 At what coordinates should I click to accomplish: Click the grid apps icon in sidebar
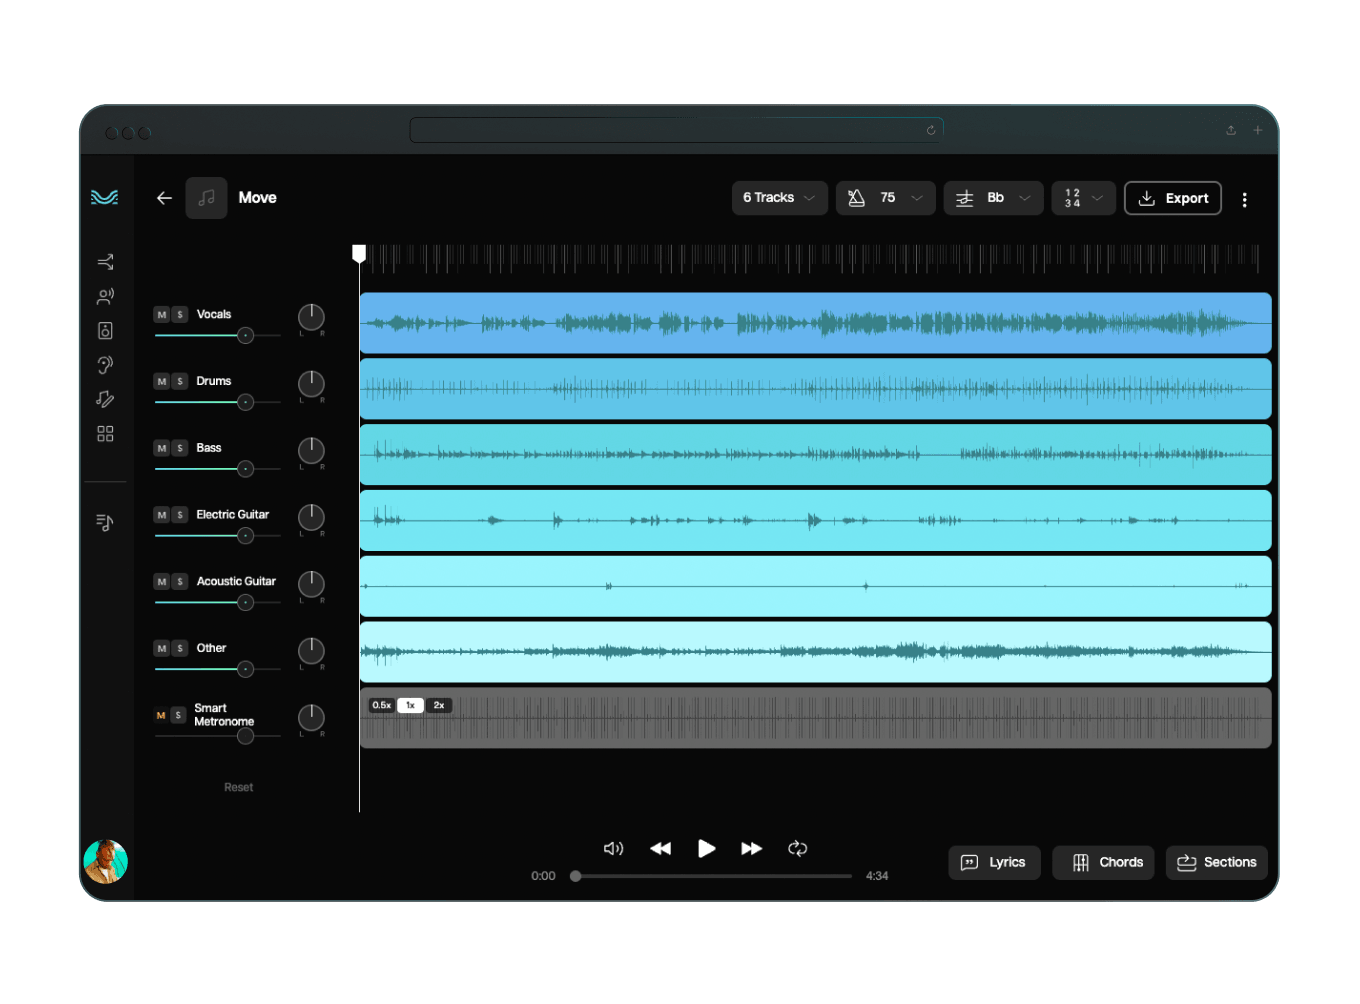coord(105,434)
